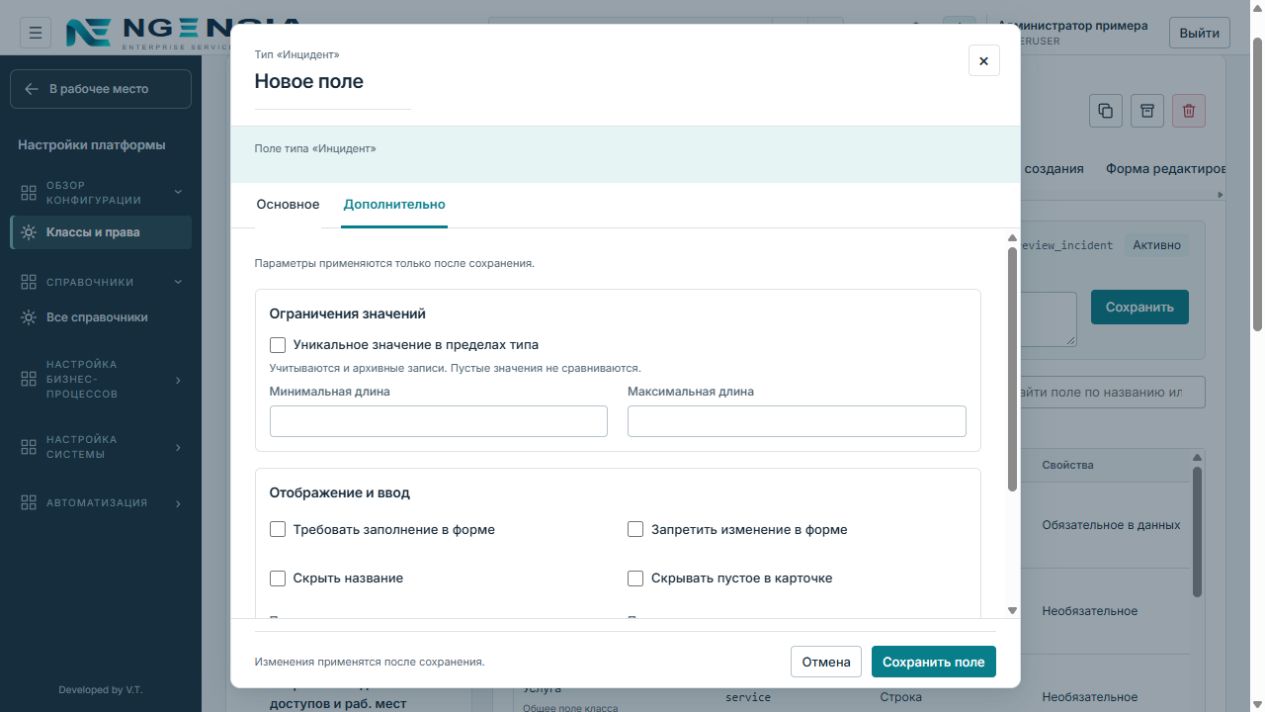Click the gear icon beside Классы и права

pyautogui.click(x=29, y=232)
